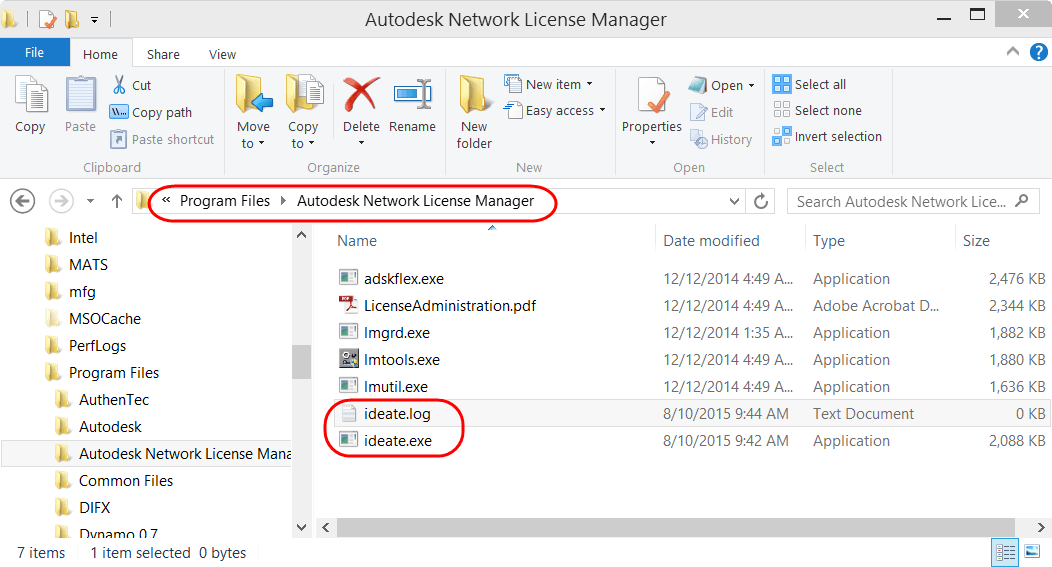This screenshot has height=567, width=1052.
Task: Click the Copy path icon
Action: (119, 112)
